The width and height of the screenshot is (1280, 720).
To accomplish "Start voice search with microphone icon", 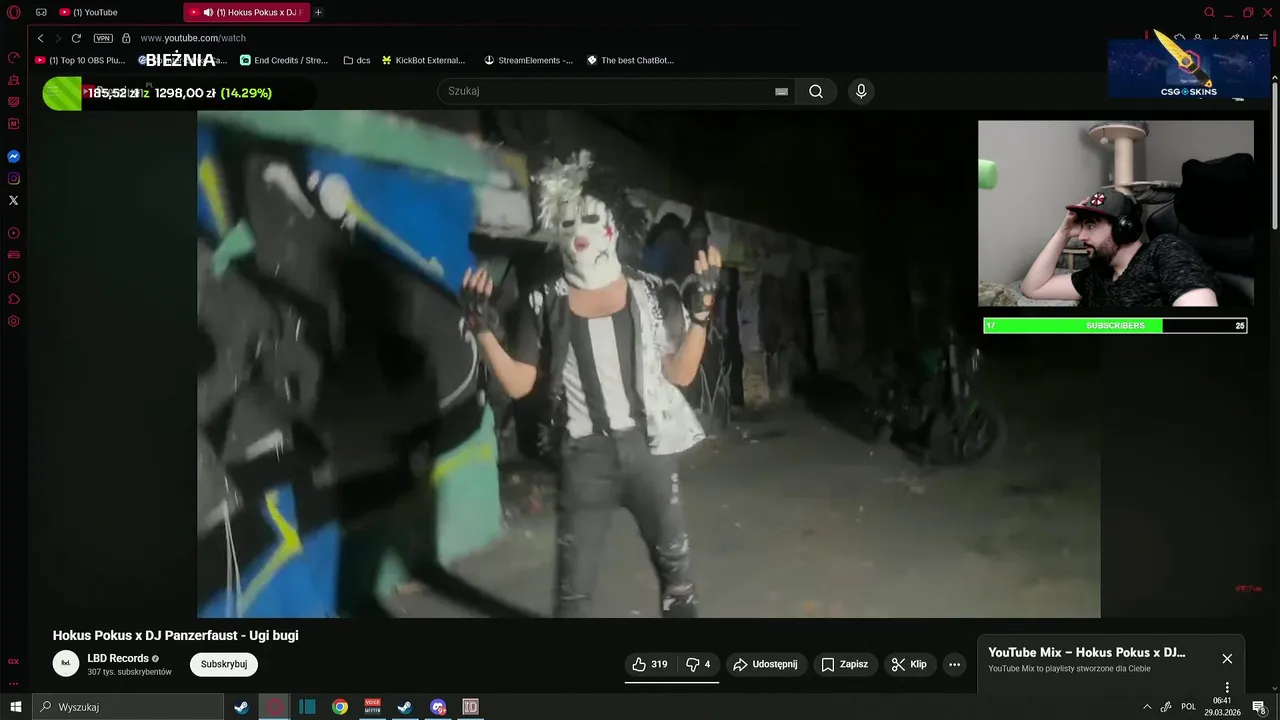I will [861, 91].
